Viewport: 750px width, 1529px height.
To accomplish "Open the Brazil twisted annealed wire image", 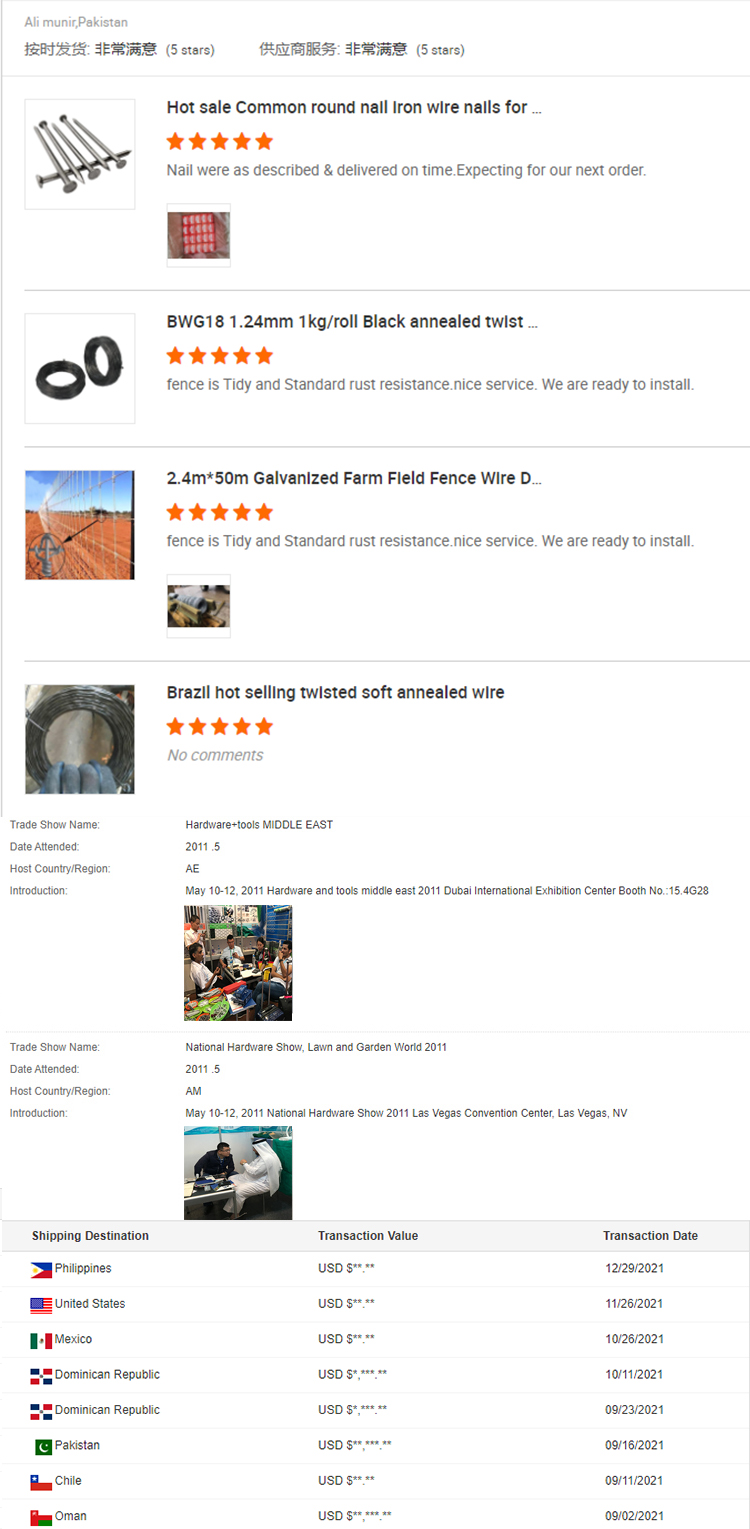I will click(80, 738).
